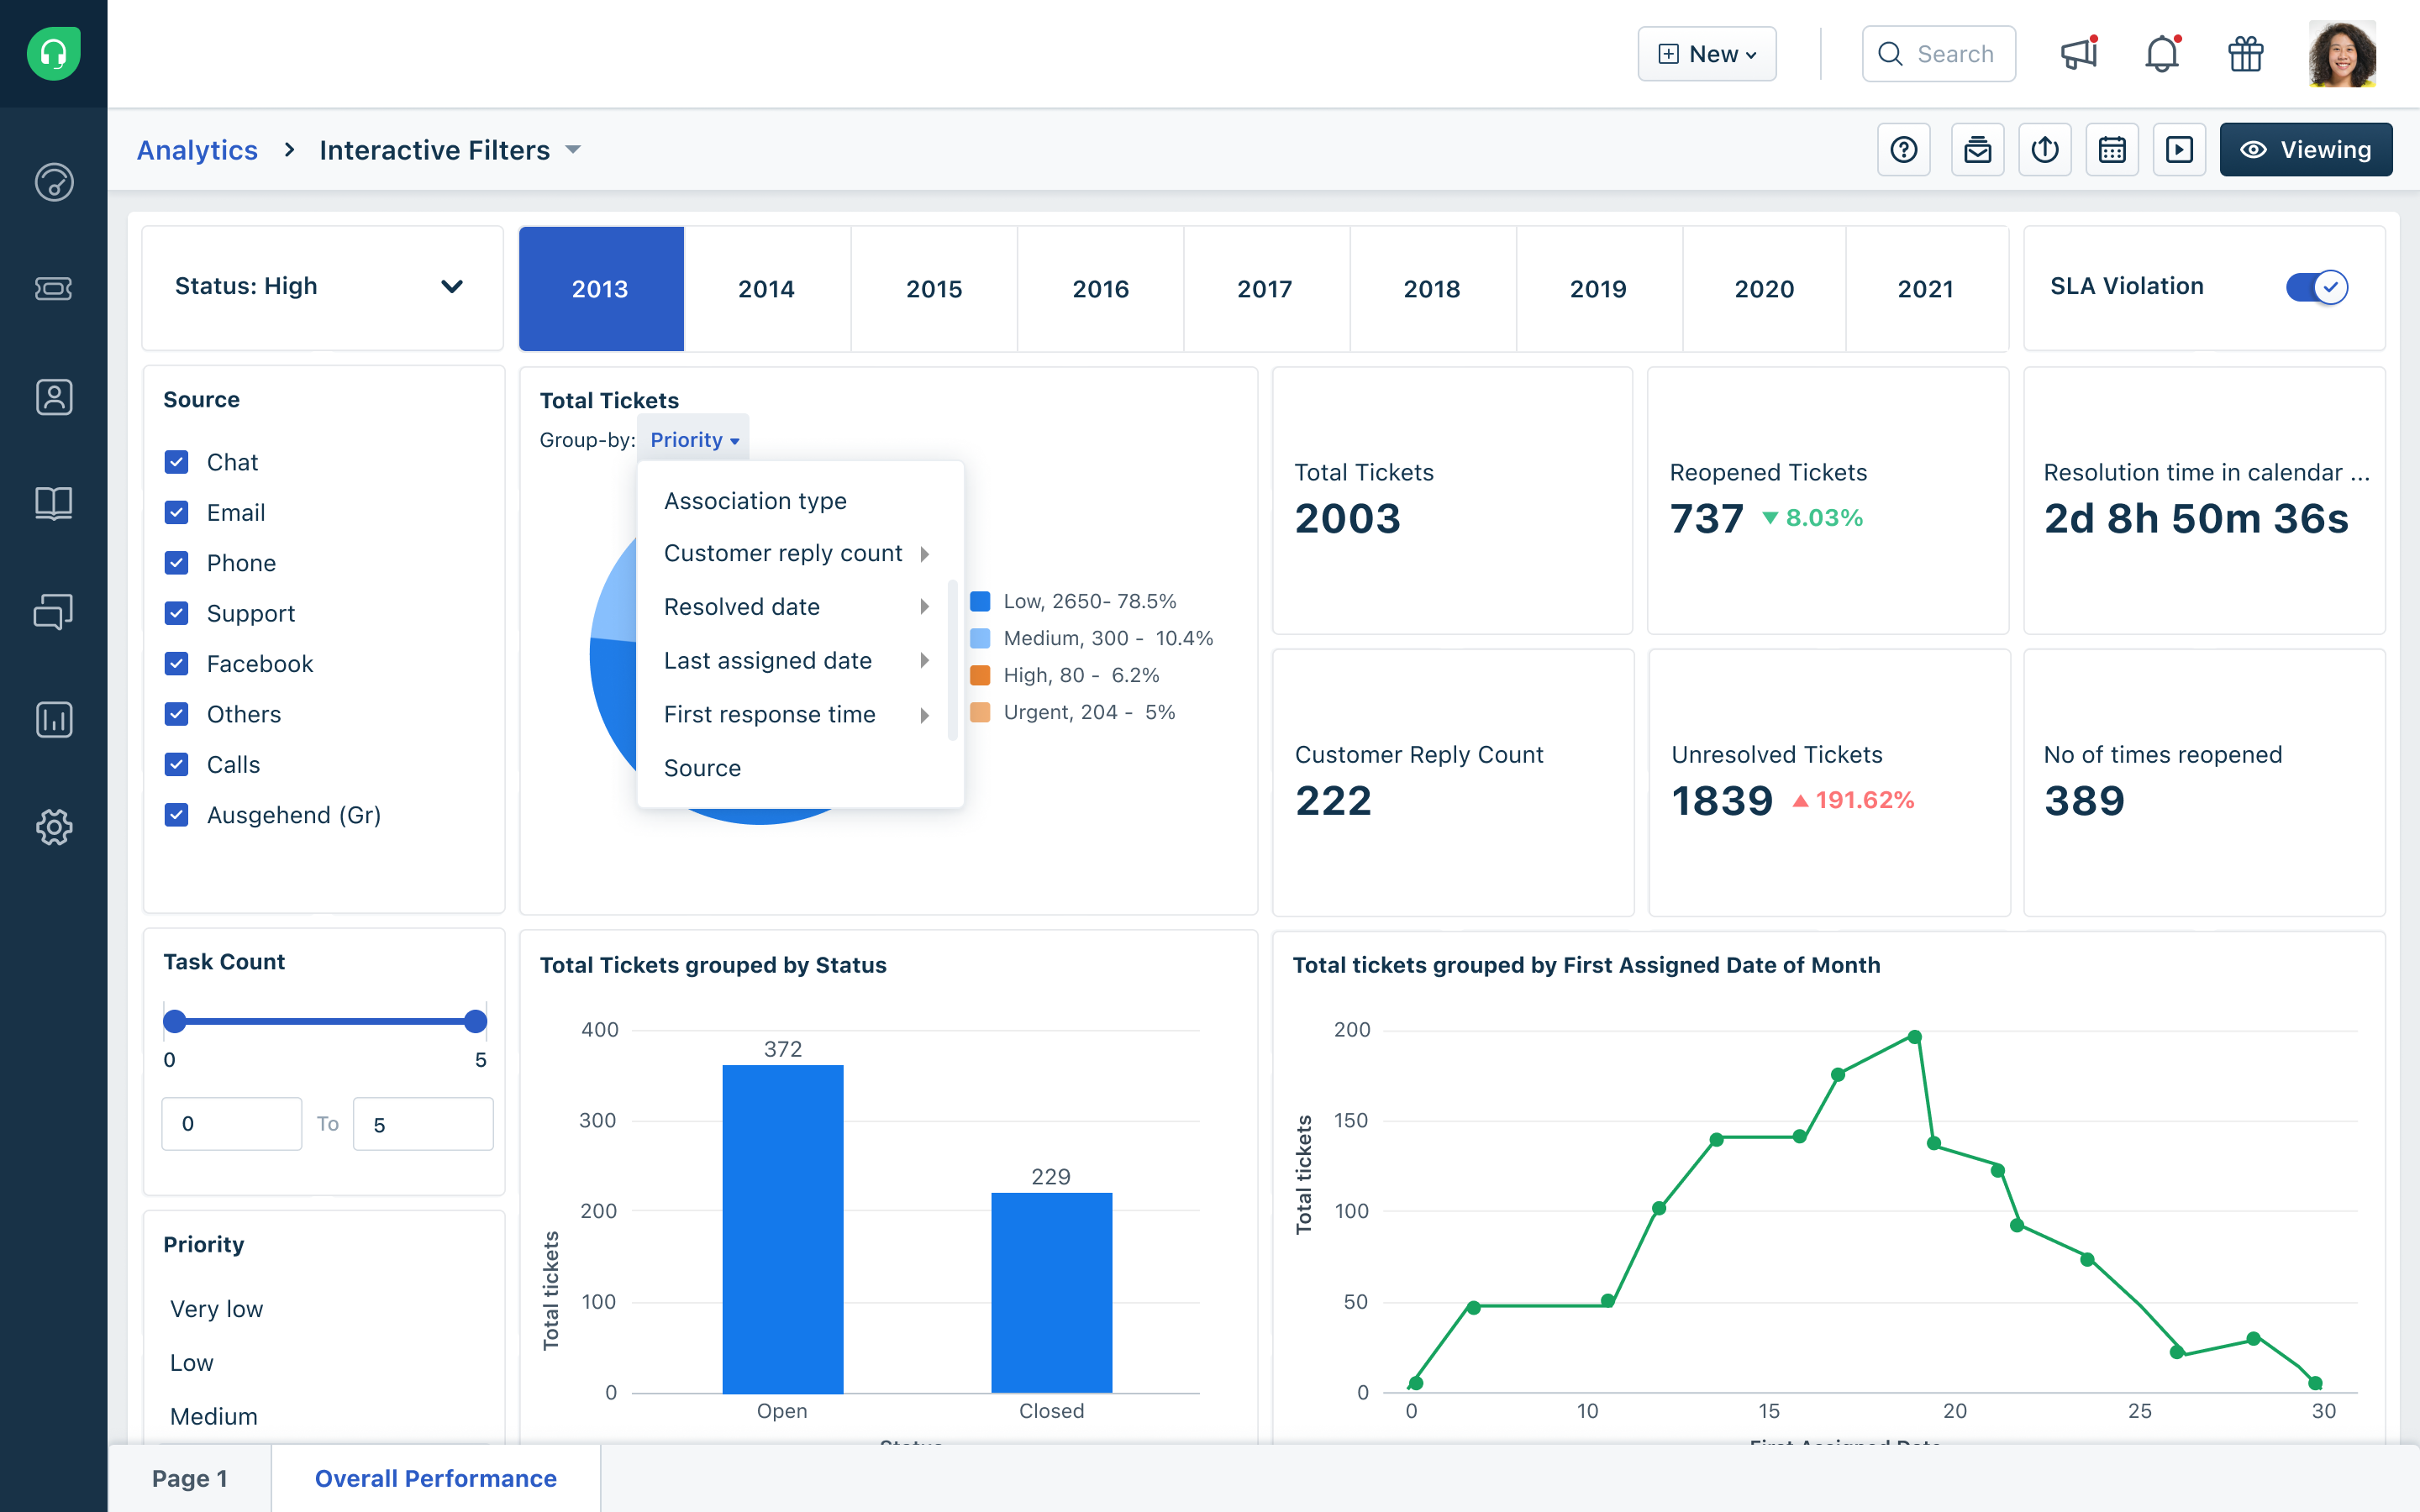Open the export report icon in the toolbar

pyautogui.click(x=2045, y=149)
